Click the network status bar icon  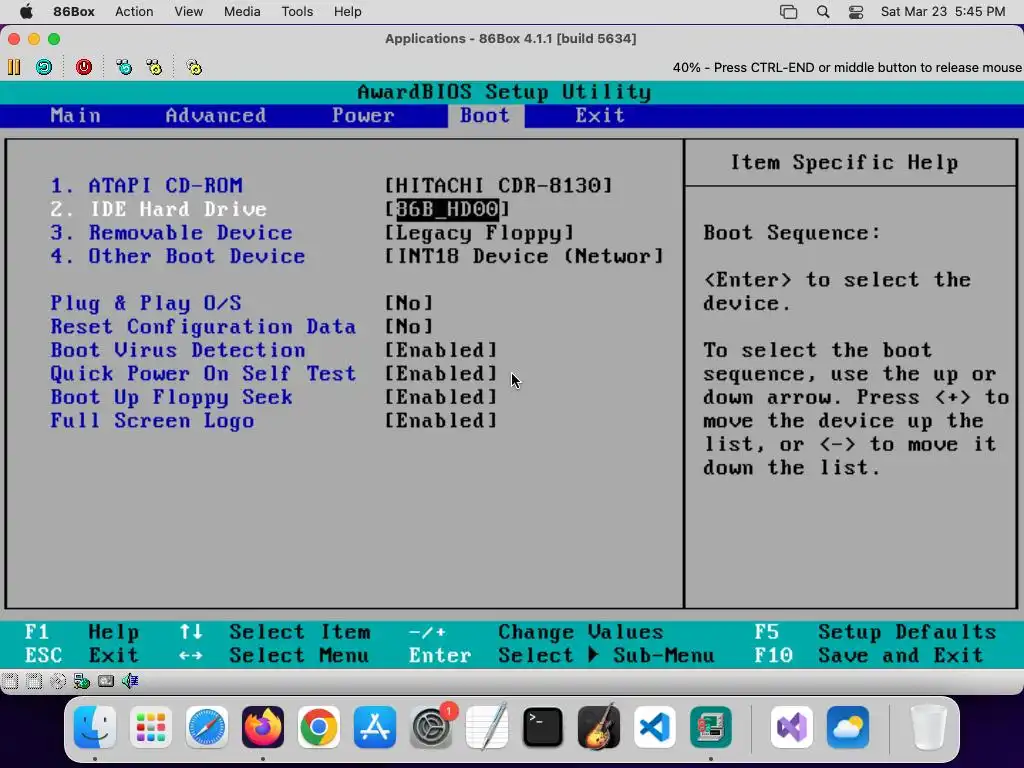82,682
